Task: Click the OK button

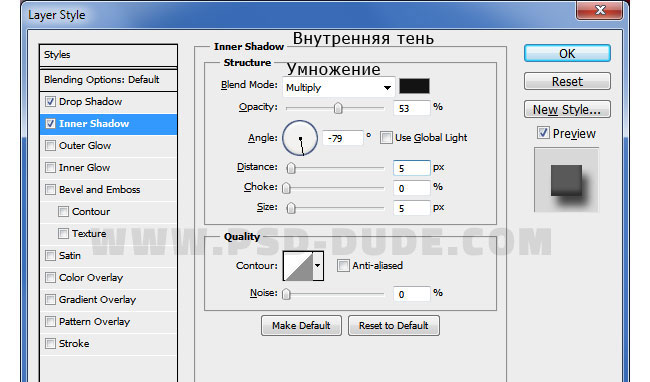Action: click(567, 53)
